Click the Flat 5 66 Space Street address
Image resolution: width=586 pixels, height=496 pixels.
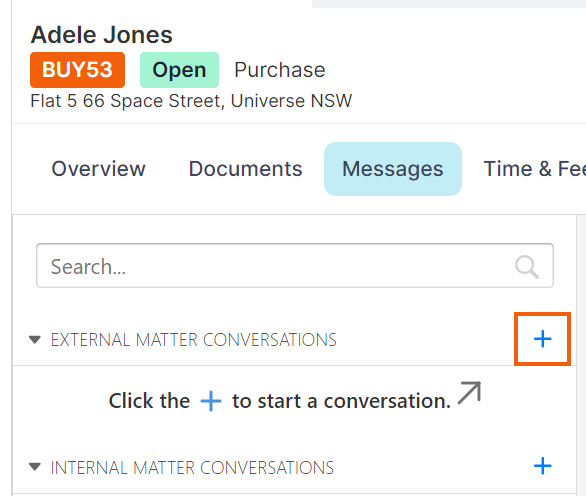[x=191, y=101]
